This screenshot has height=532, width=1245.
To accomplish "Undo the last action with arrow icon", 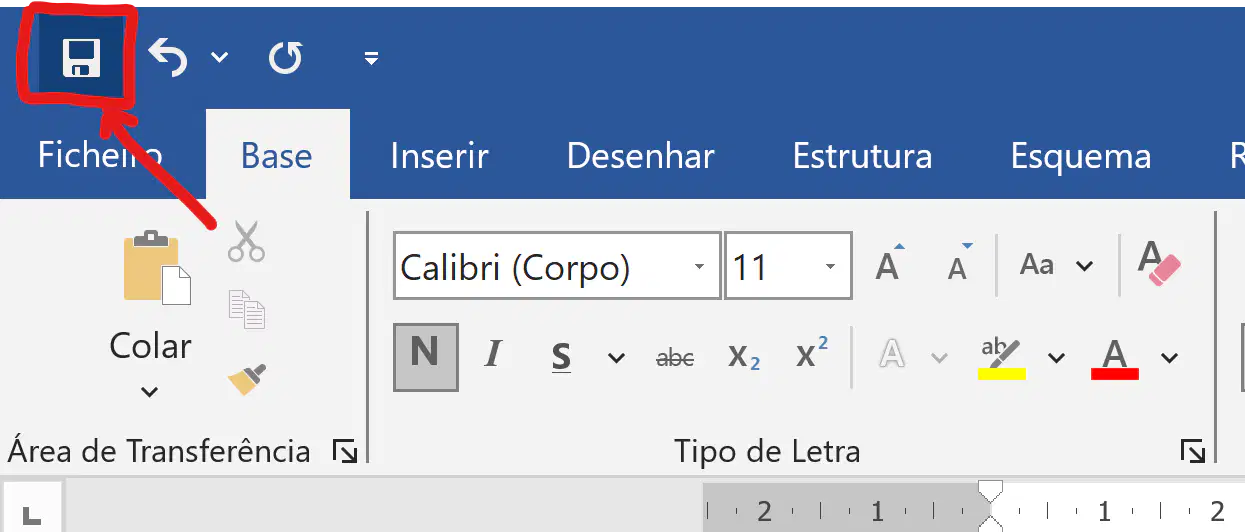I will pos(168,57).
